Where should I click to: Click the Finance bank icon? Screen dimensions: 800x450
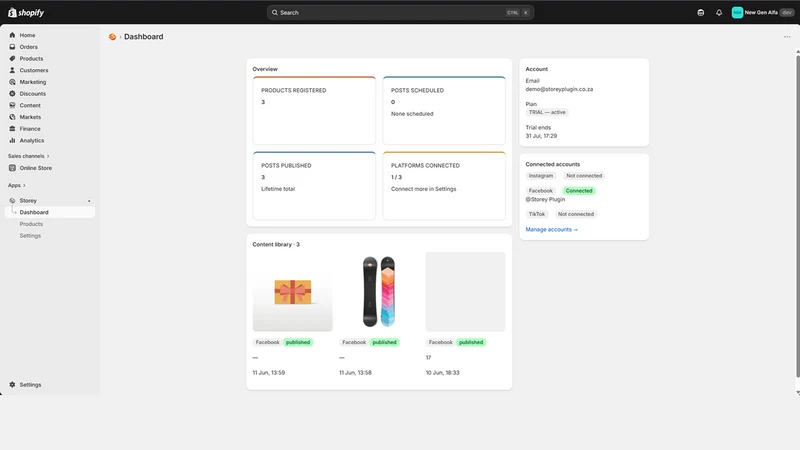click(12, 129)
